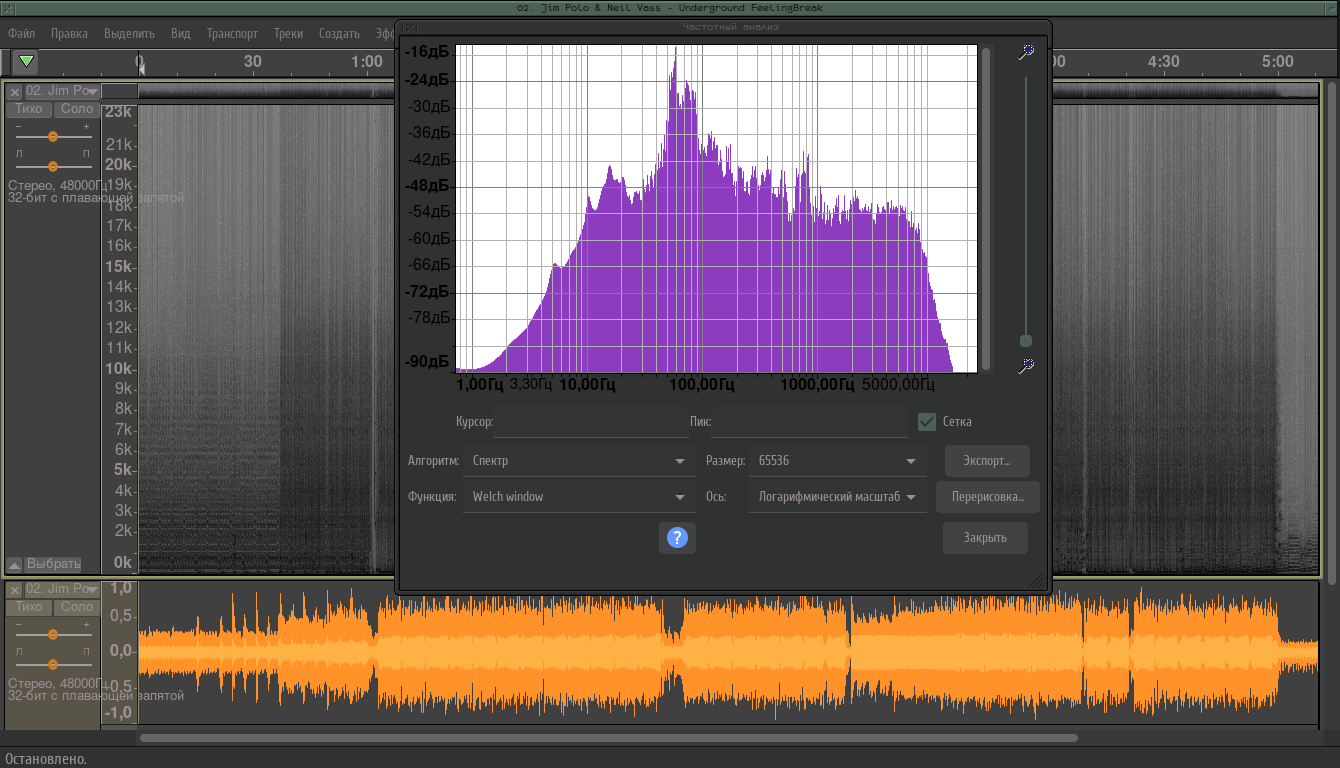The height and width of the screenshot is (768, 1340).
Task: Click the Остановлено. status bar text
Action: [46, 759]
